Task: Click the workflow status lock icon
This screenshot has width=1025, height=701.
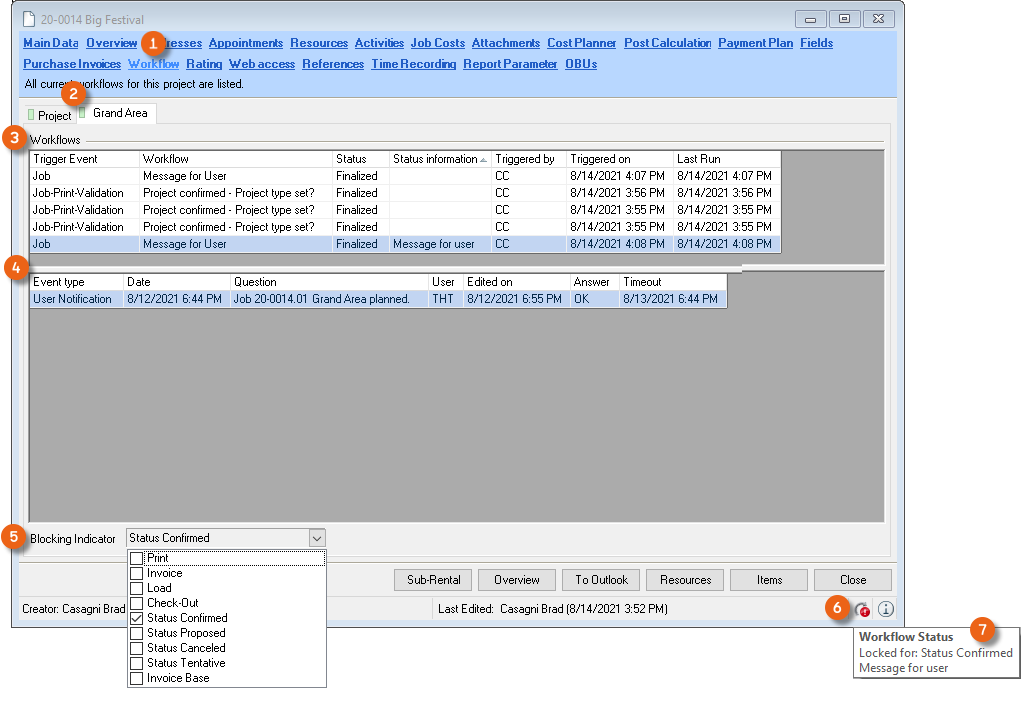Action: [x=862, y=608]
